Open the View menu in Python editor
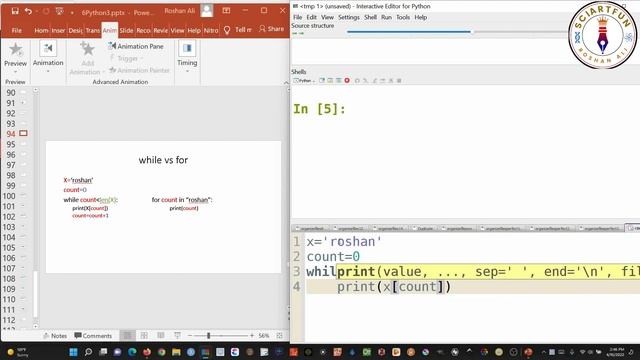This screenshot has height=360, width=640. pyautogui.click(x=327, y=17)
